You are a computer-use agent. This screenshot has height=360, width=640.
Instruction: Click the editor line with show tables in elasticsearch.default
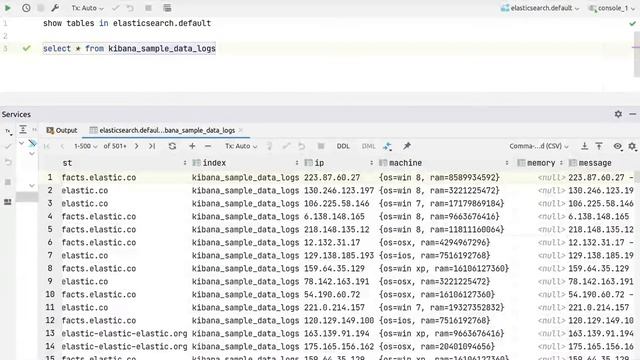127,23
